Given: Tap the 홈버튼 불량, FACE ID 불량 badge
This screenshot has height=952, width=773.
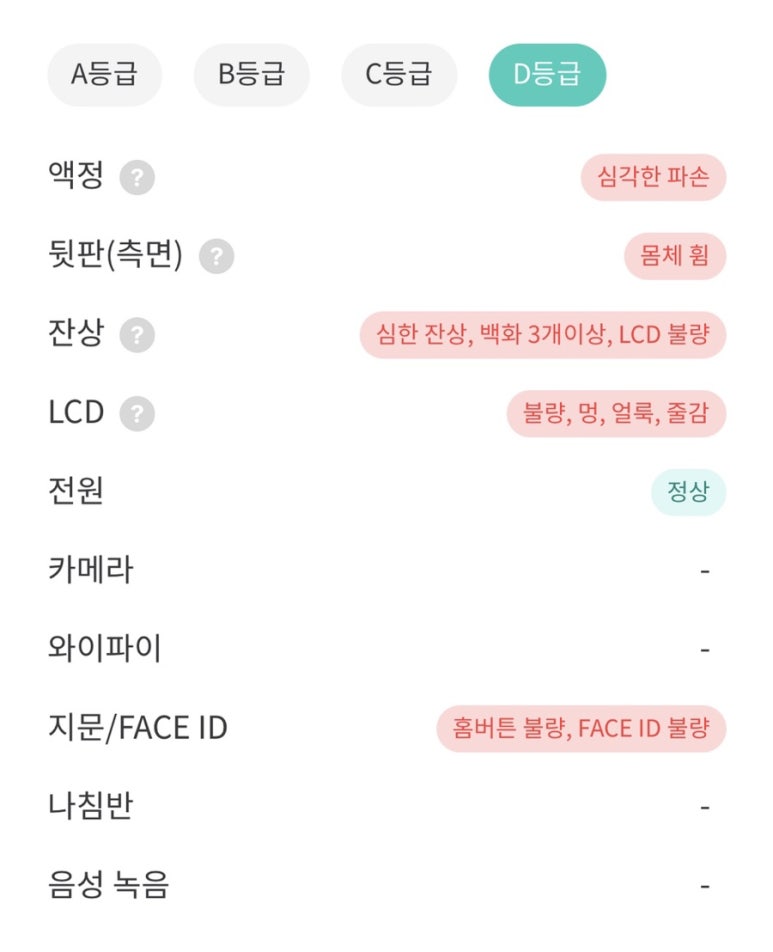Looking at the screenshot, I should [x=581, y=728].
